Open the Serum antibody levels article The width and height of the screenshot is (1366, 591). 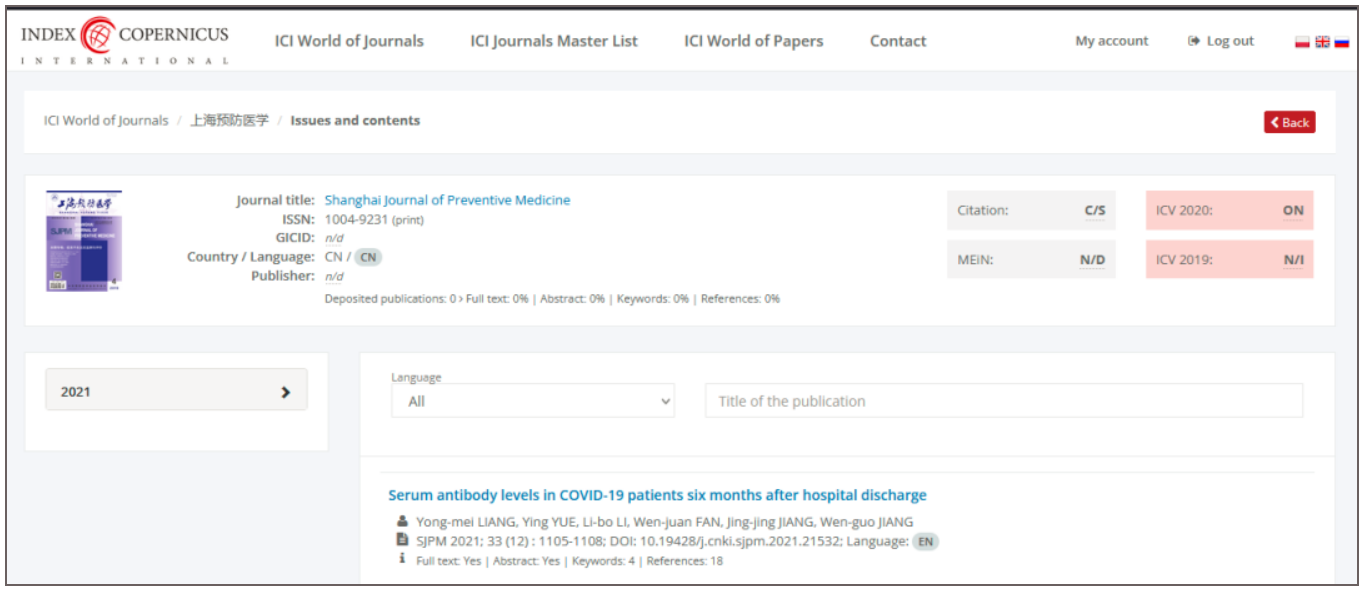pyautogui.click(x=657, y=495)
